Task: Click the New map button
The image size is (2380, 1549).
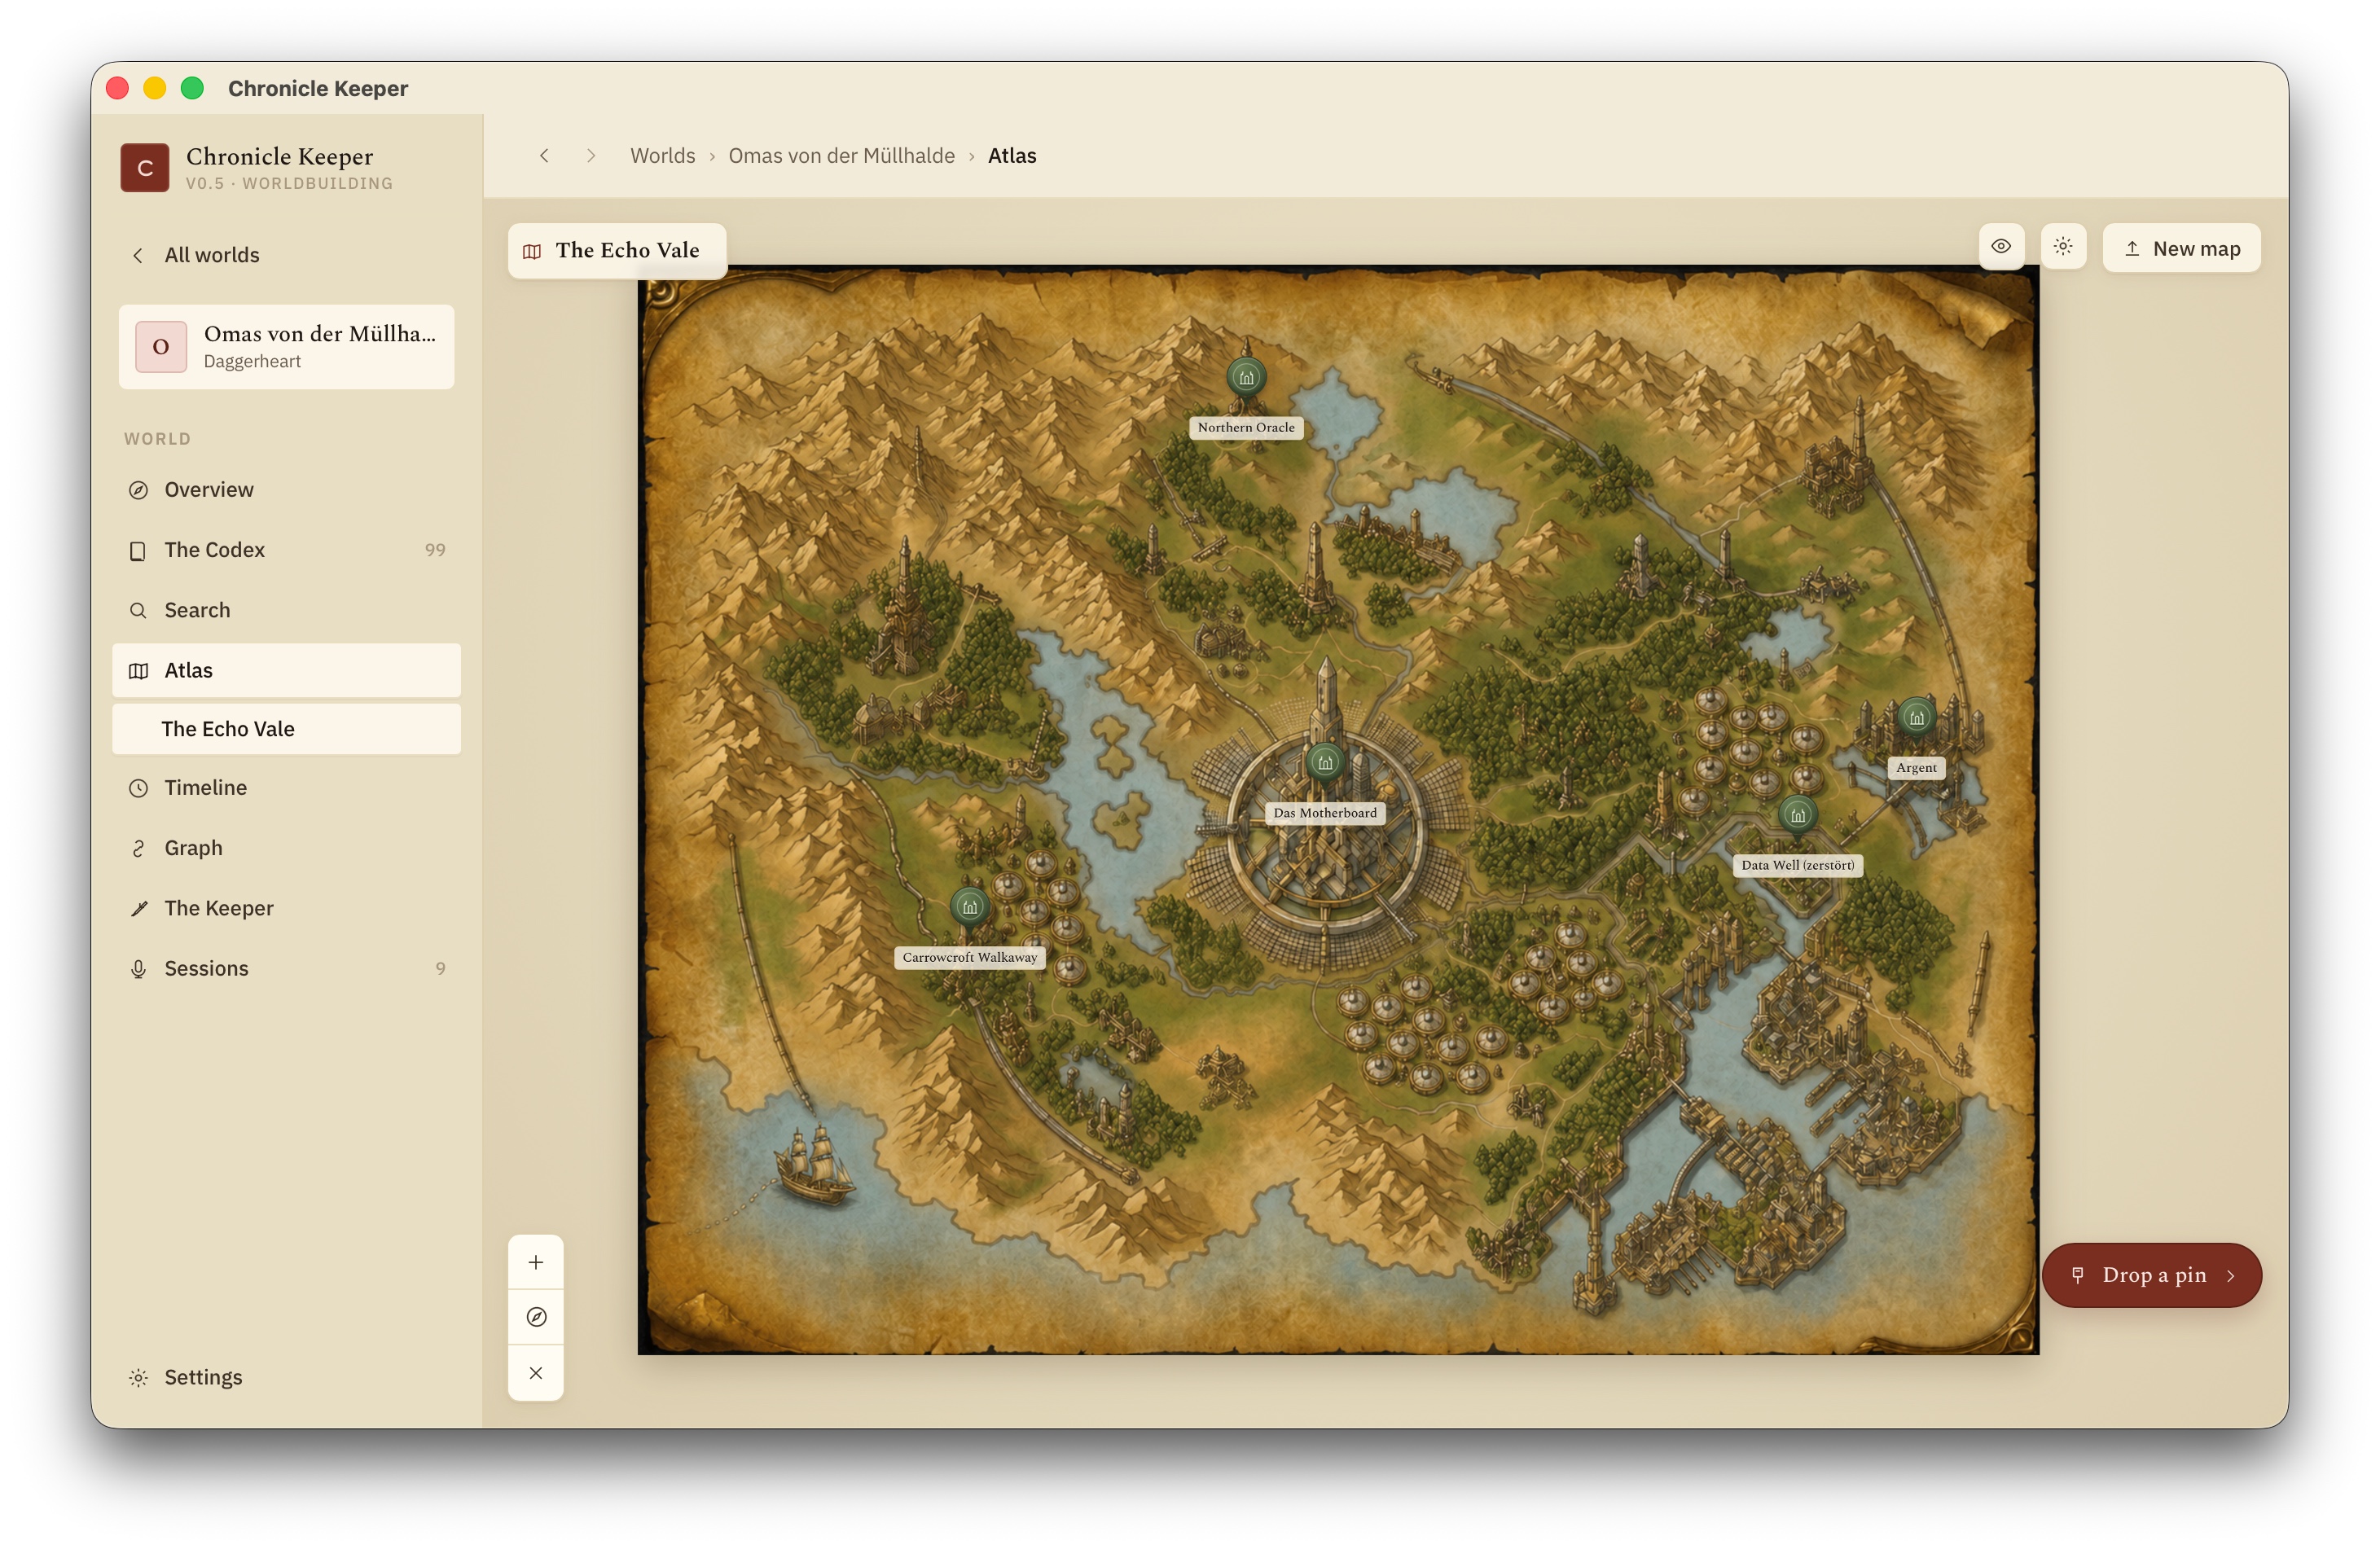Action: [2181, 248]
